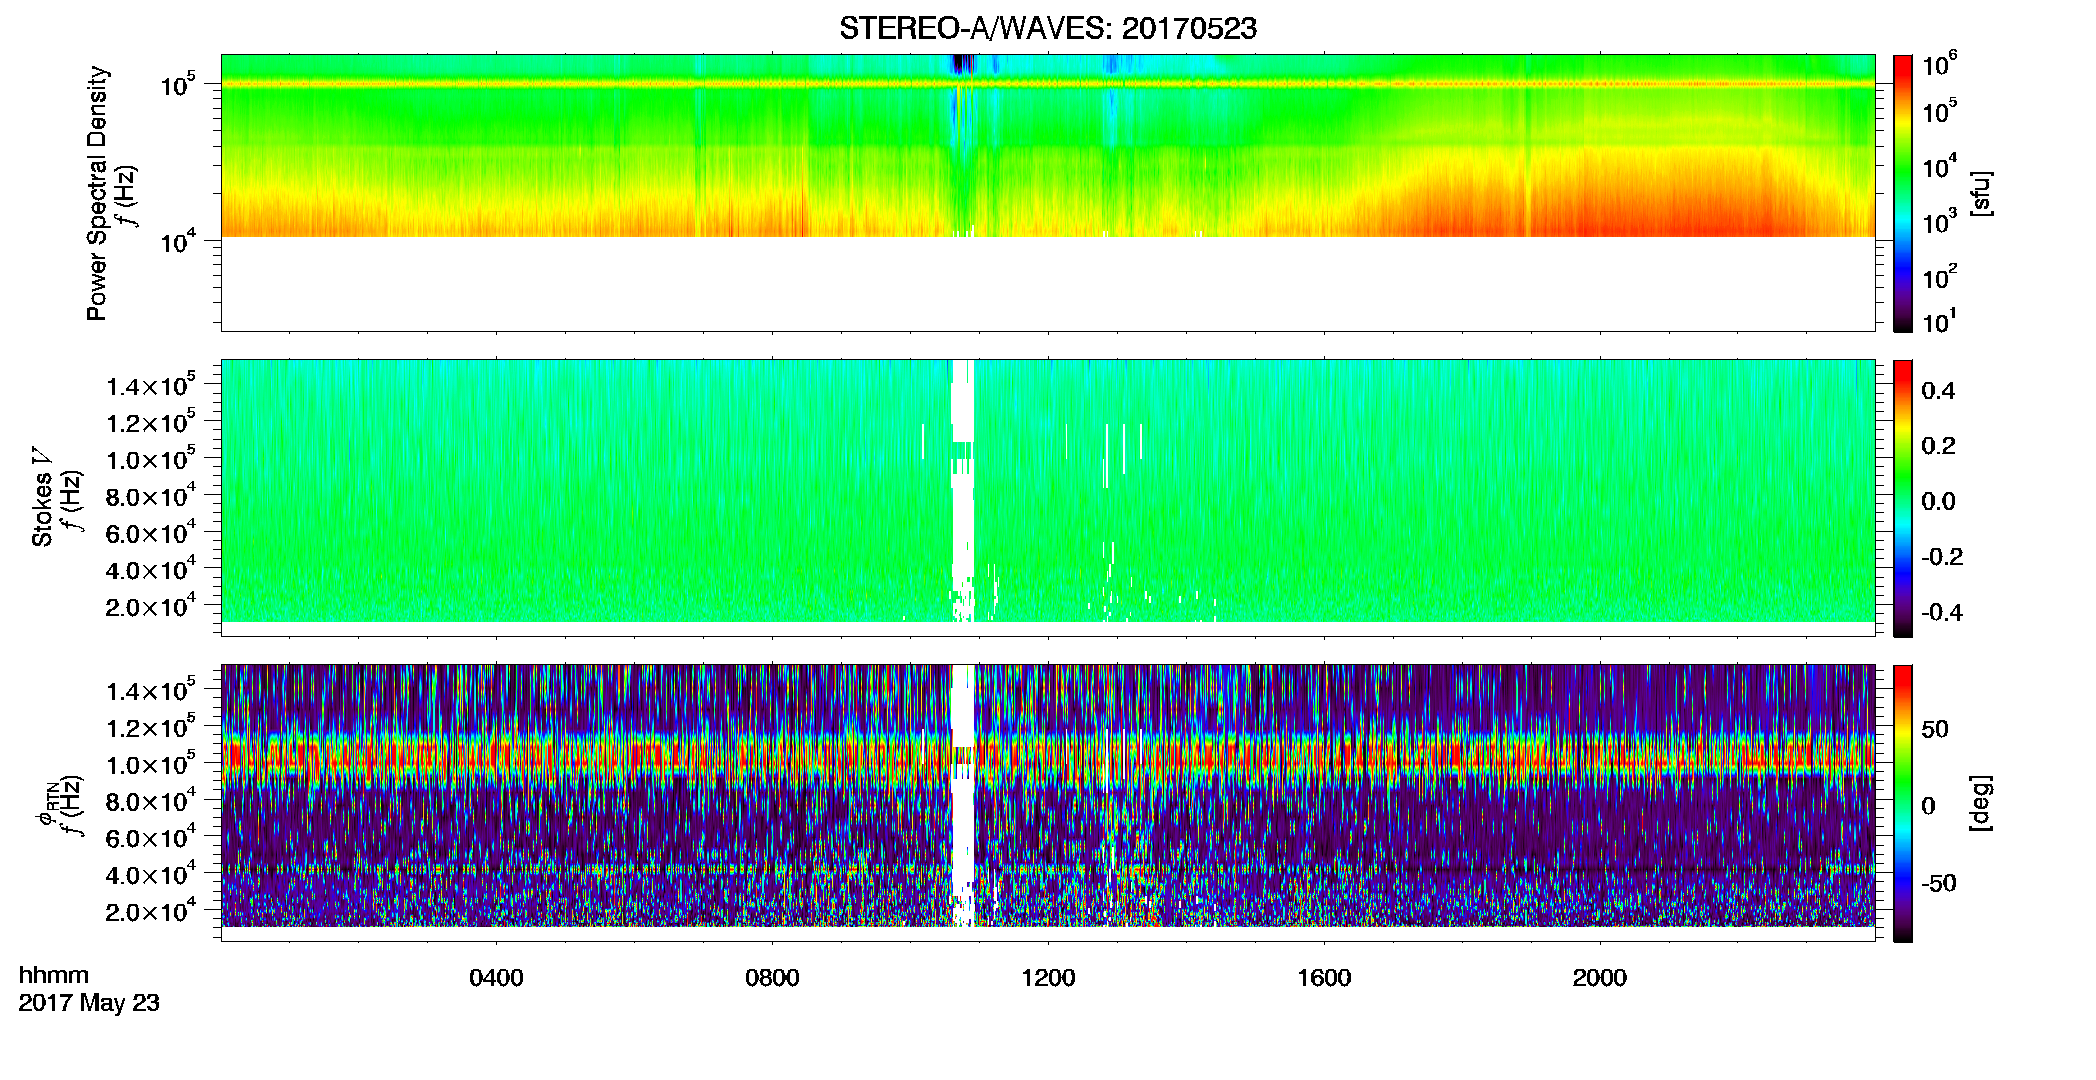Click the 0800 time tick label
The image size is (2096, 1080).
(x=772, y=978)
